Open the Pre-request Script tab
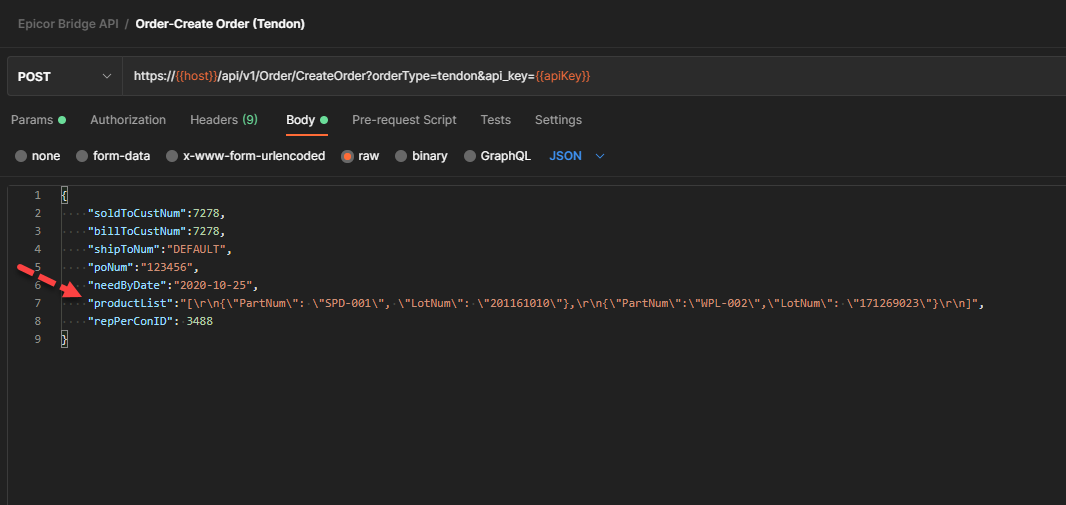The height and width of the screenshot is (505, 1066). [404, 120]
